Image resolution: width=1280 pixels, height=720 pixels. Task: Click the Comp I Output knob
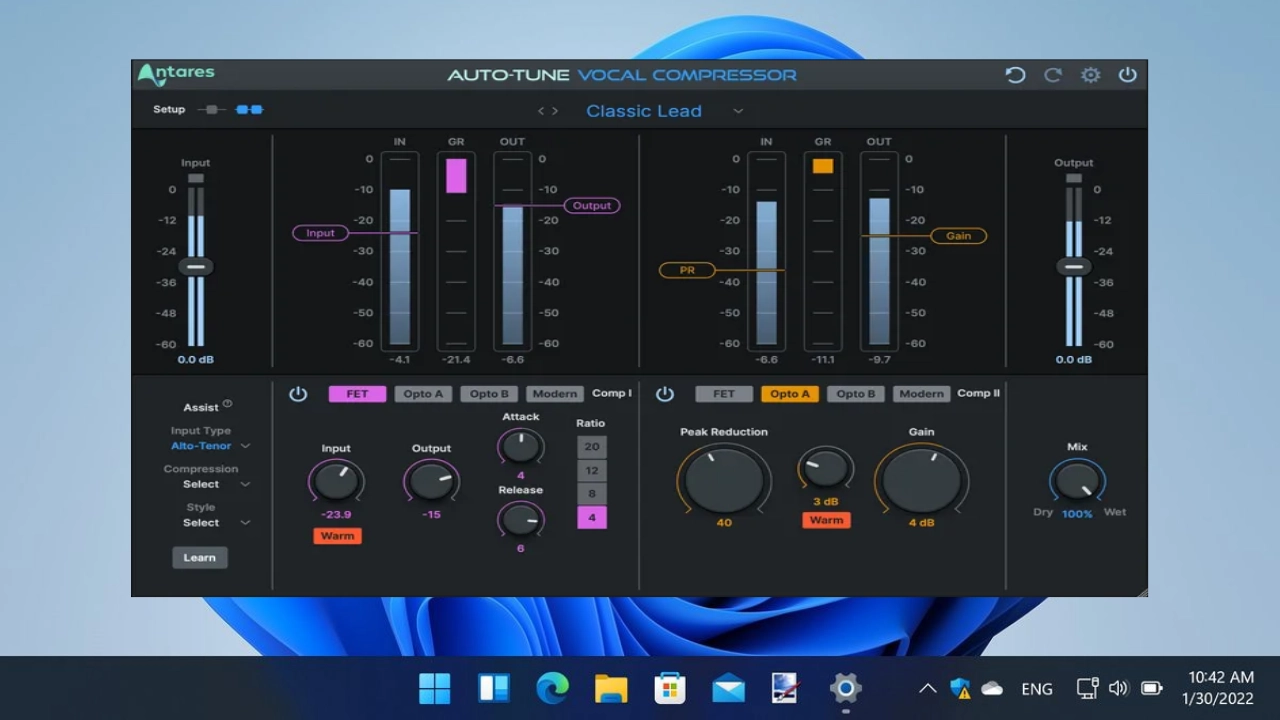click(x=431, y=481)
